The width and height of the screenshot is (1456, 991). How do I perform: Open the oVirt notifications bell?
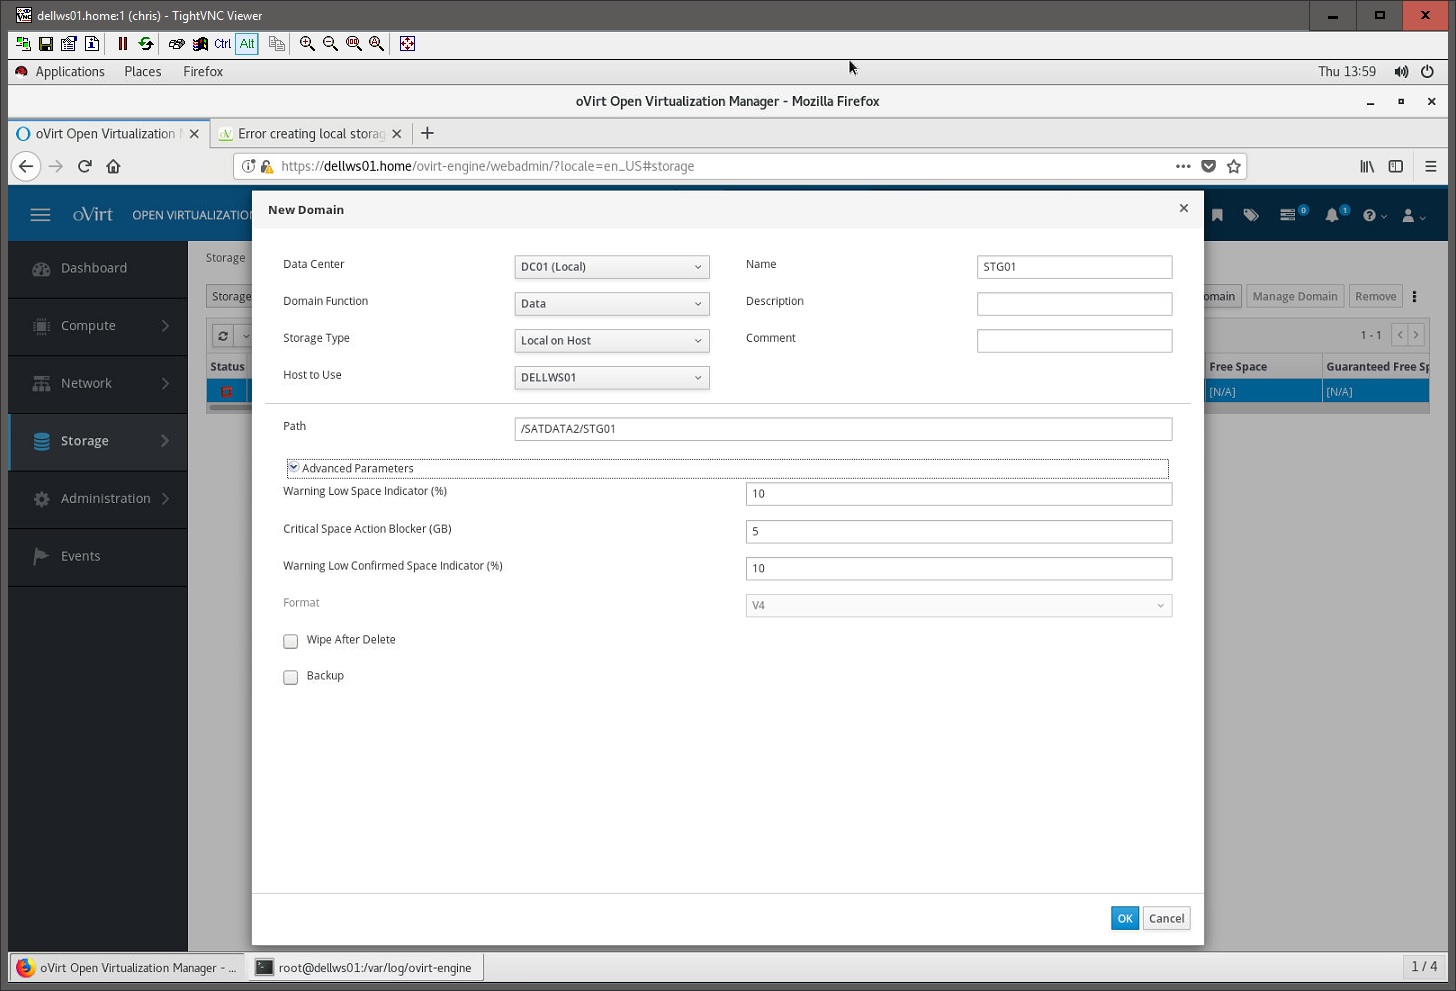[x=1332, y=215]
